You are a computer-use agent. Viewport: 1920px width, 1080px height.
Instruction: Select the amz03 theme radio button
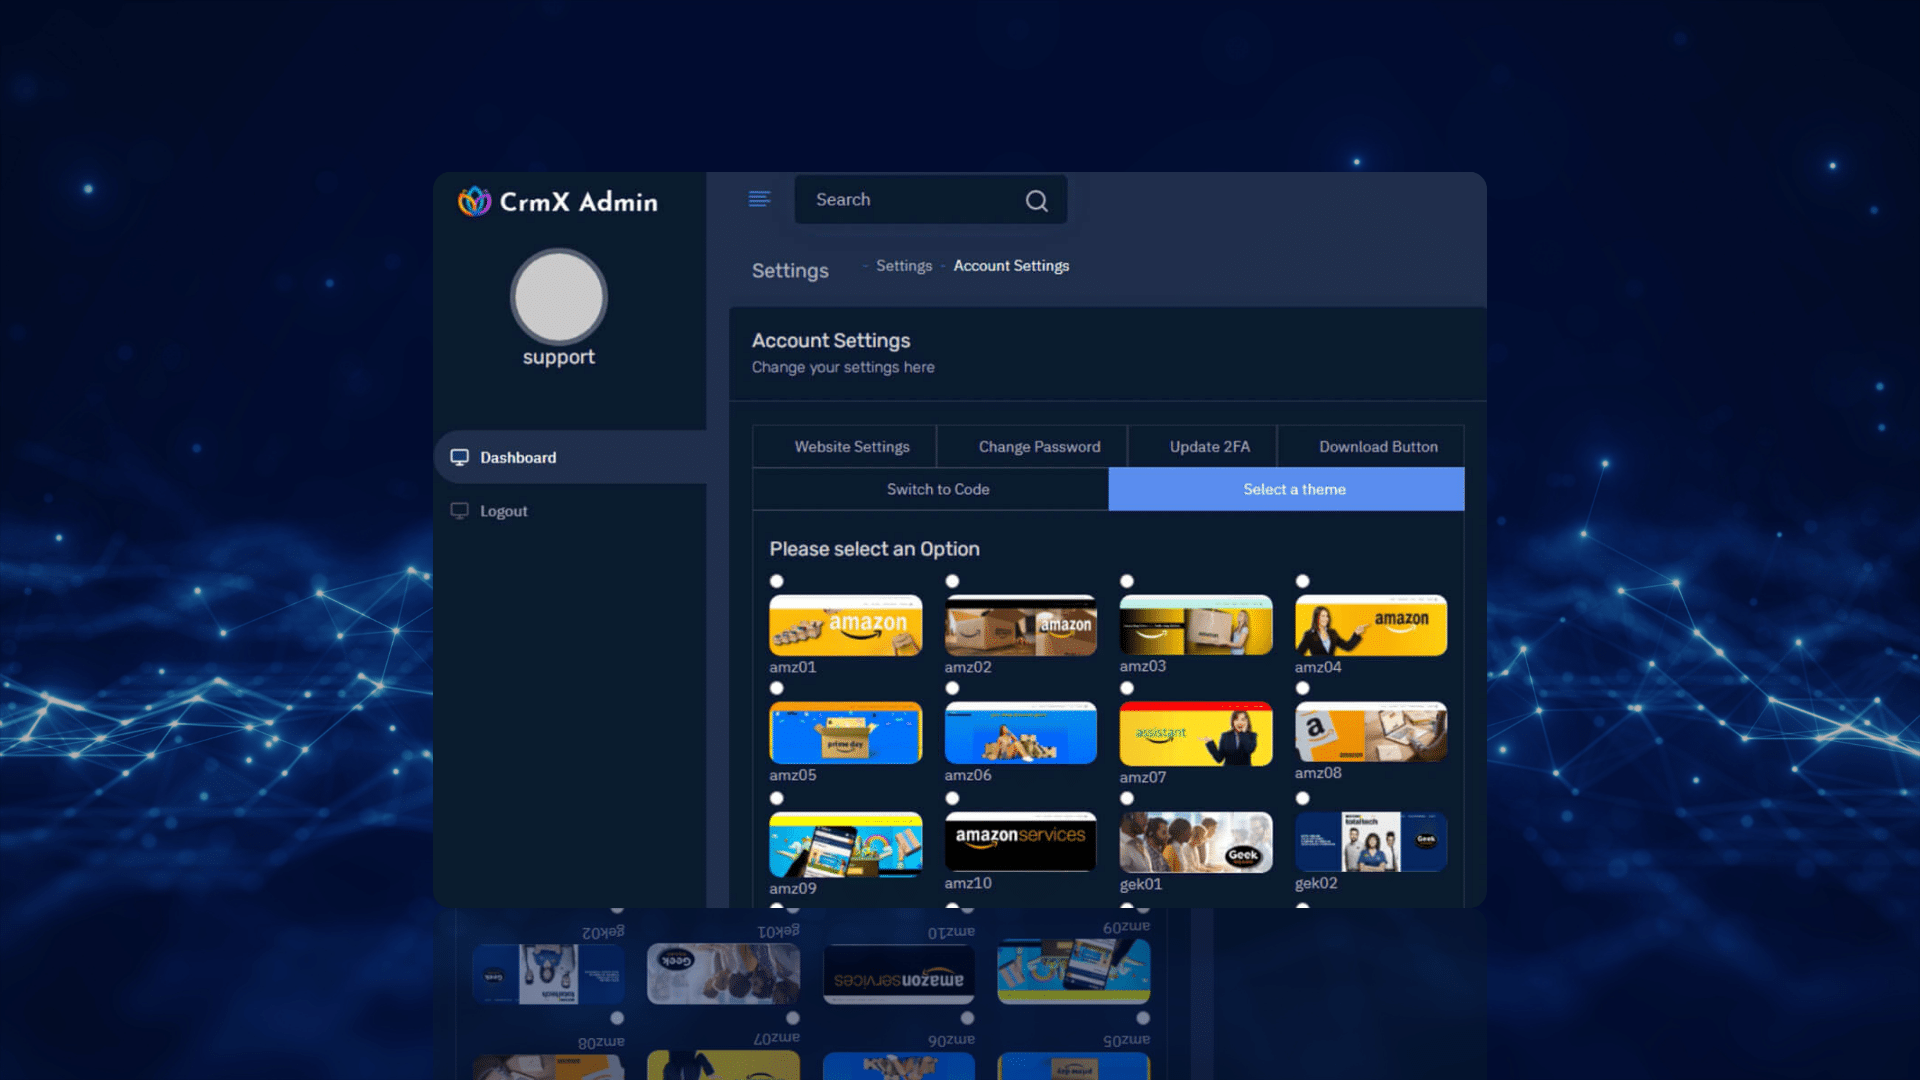(x=1126, y=580)
